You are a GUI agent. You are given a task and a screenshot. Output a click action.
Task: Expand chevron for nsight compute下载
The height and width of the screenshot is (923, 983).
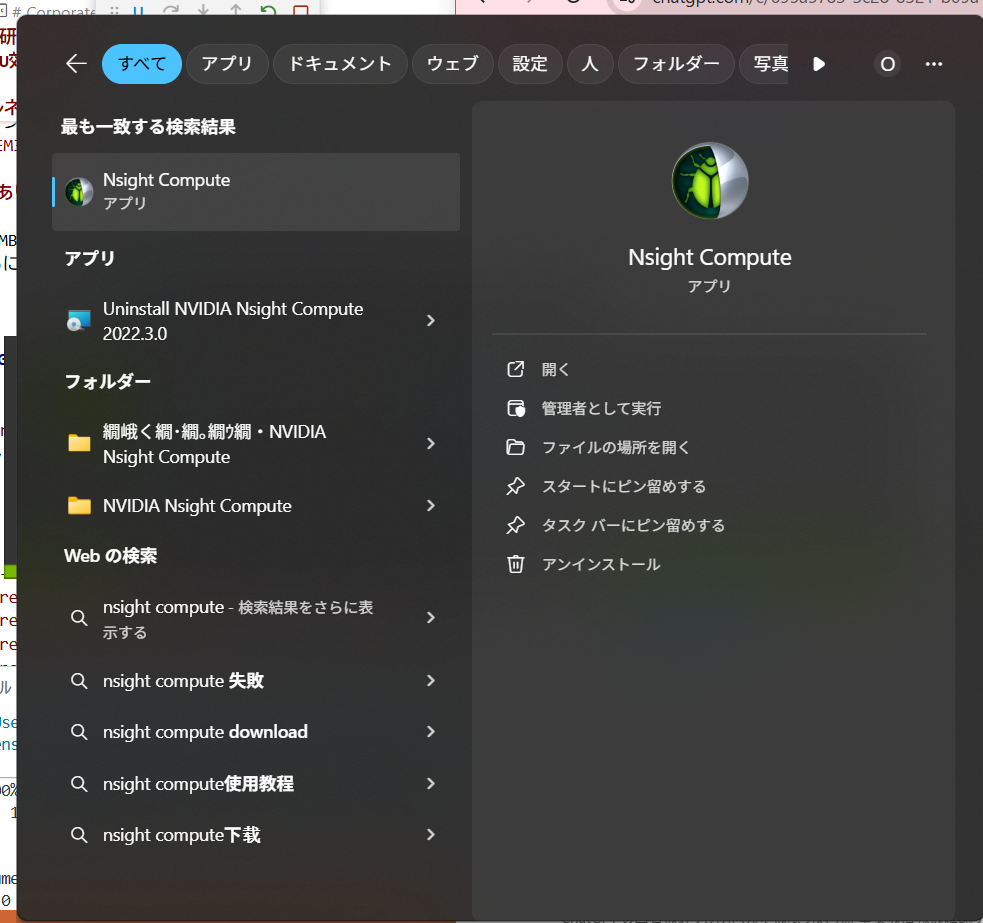tap(431, 835)
